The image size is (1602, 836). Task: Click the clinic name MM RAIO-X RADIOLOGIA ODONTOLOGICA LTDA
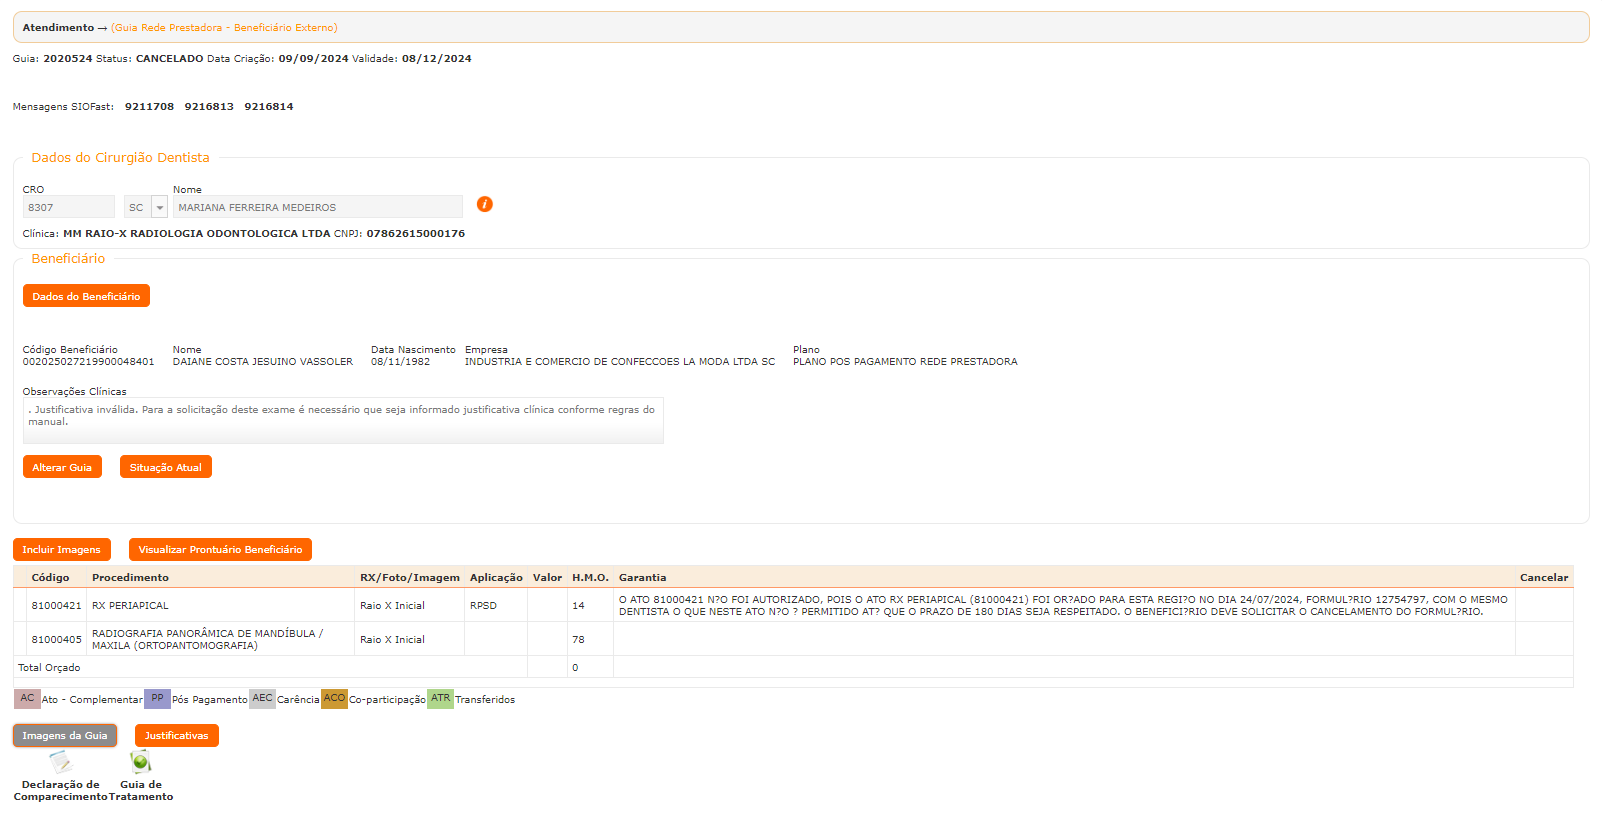point(197,234)
